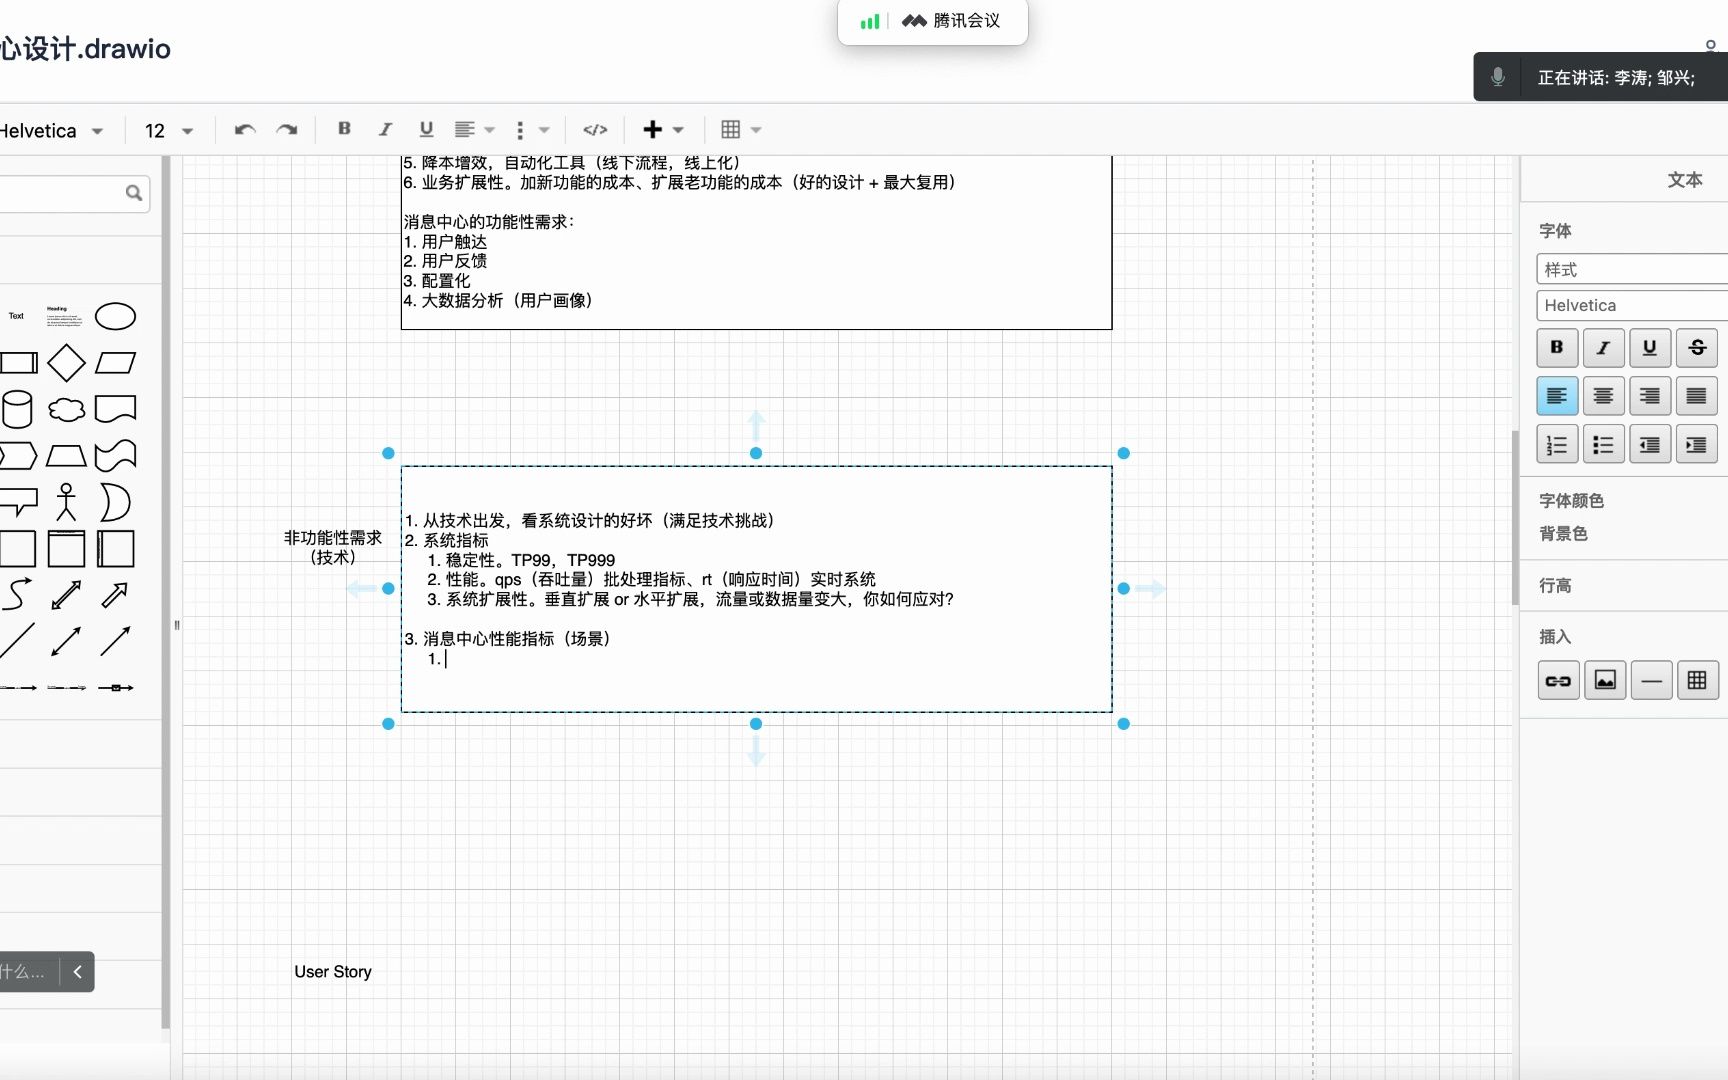The height and width of the screenshot is (1080, 1728).
Task: Select the cylinder shape
Action: [17, 409]
